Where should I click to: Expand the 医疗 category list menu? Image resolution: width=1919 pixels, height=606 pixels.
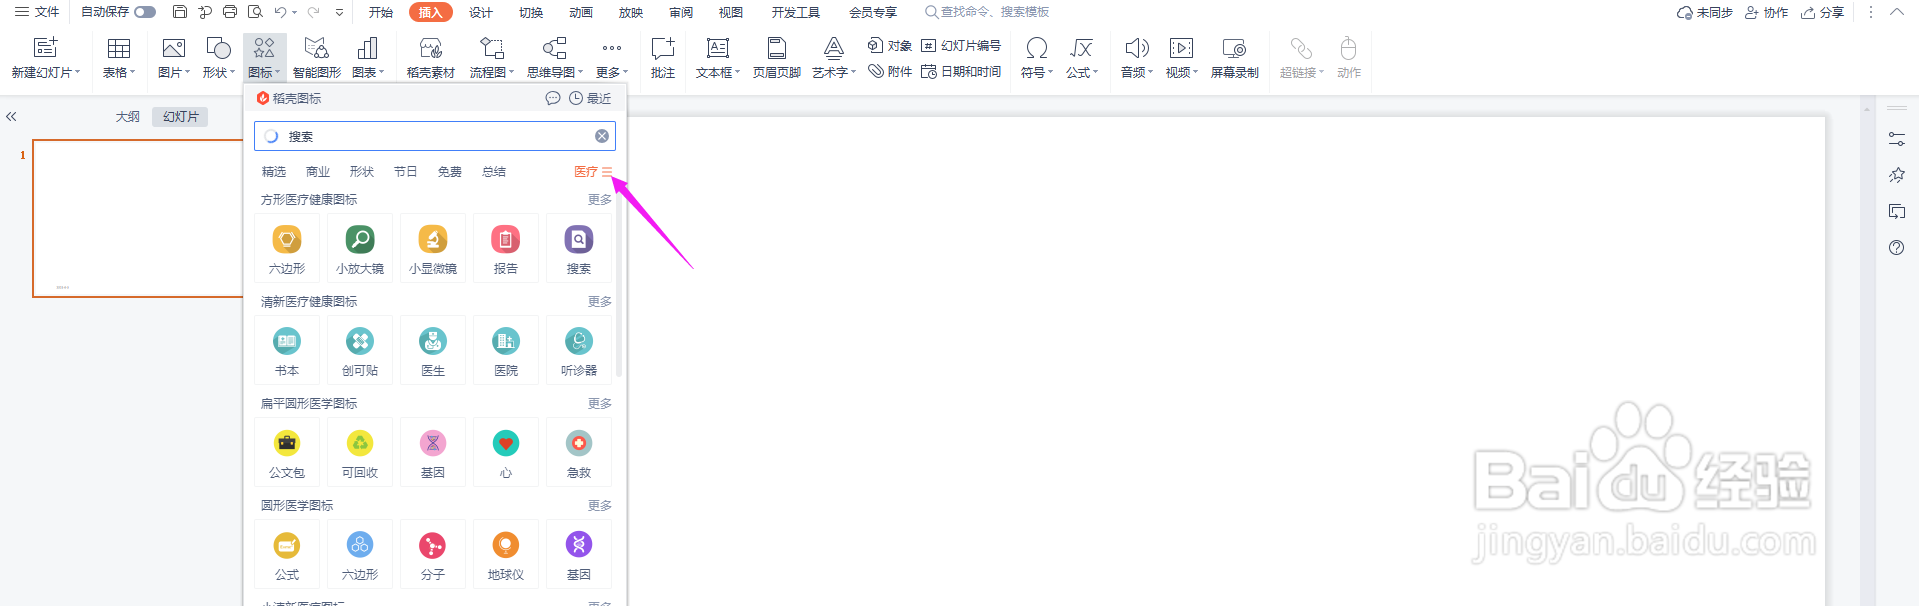(607, 172)
